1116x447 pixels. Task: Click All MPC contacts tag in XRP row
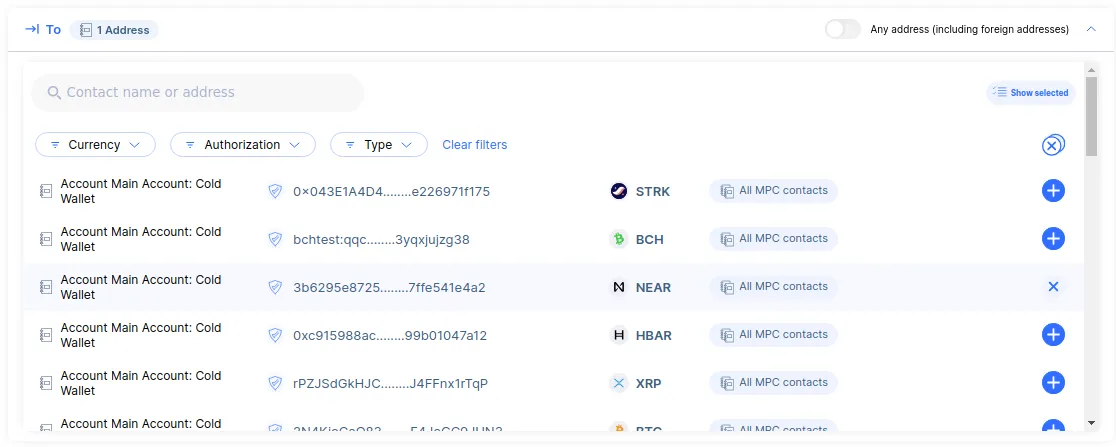(x=773, y=383)
